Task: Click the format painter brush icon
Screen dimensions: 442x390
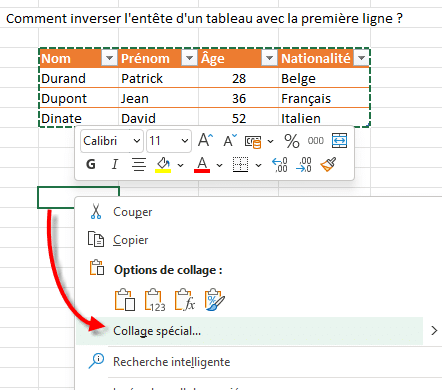Action: pyautogui.click(x=328, y=164)
